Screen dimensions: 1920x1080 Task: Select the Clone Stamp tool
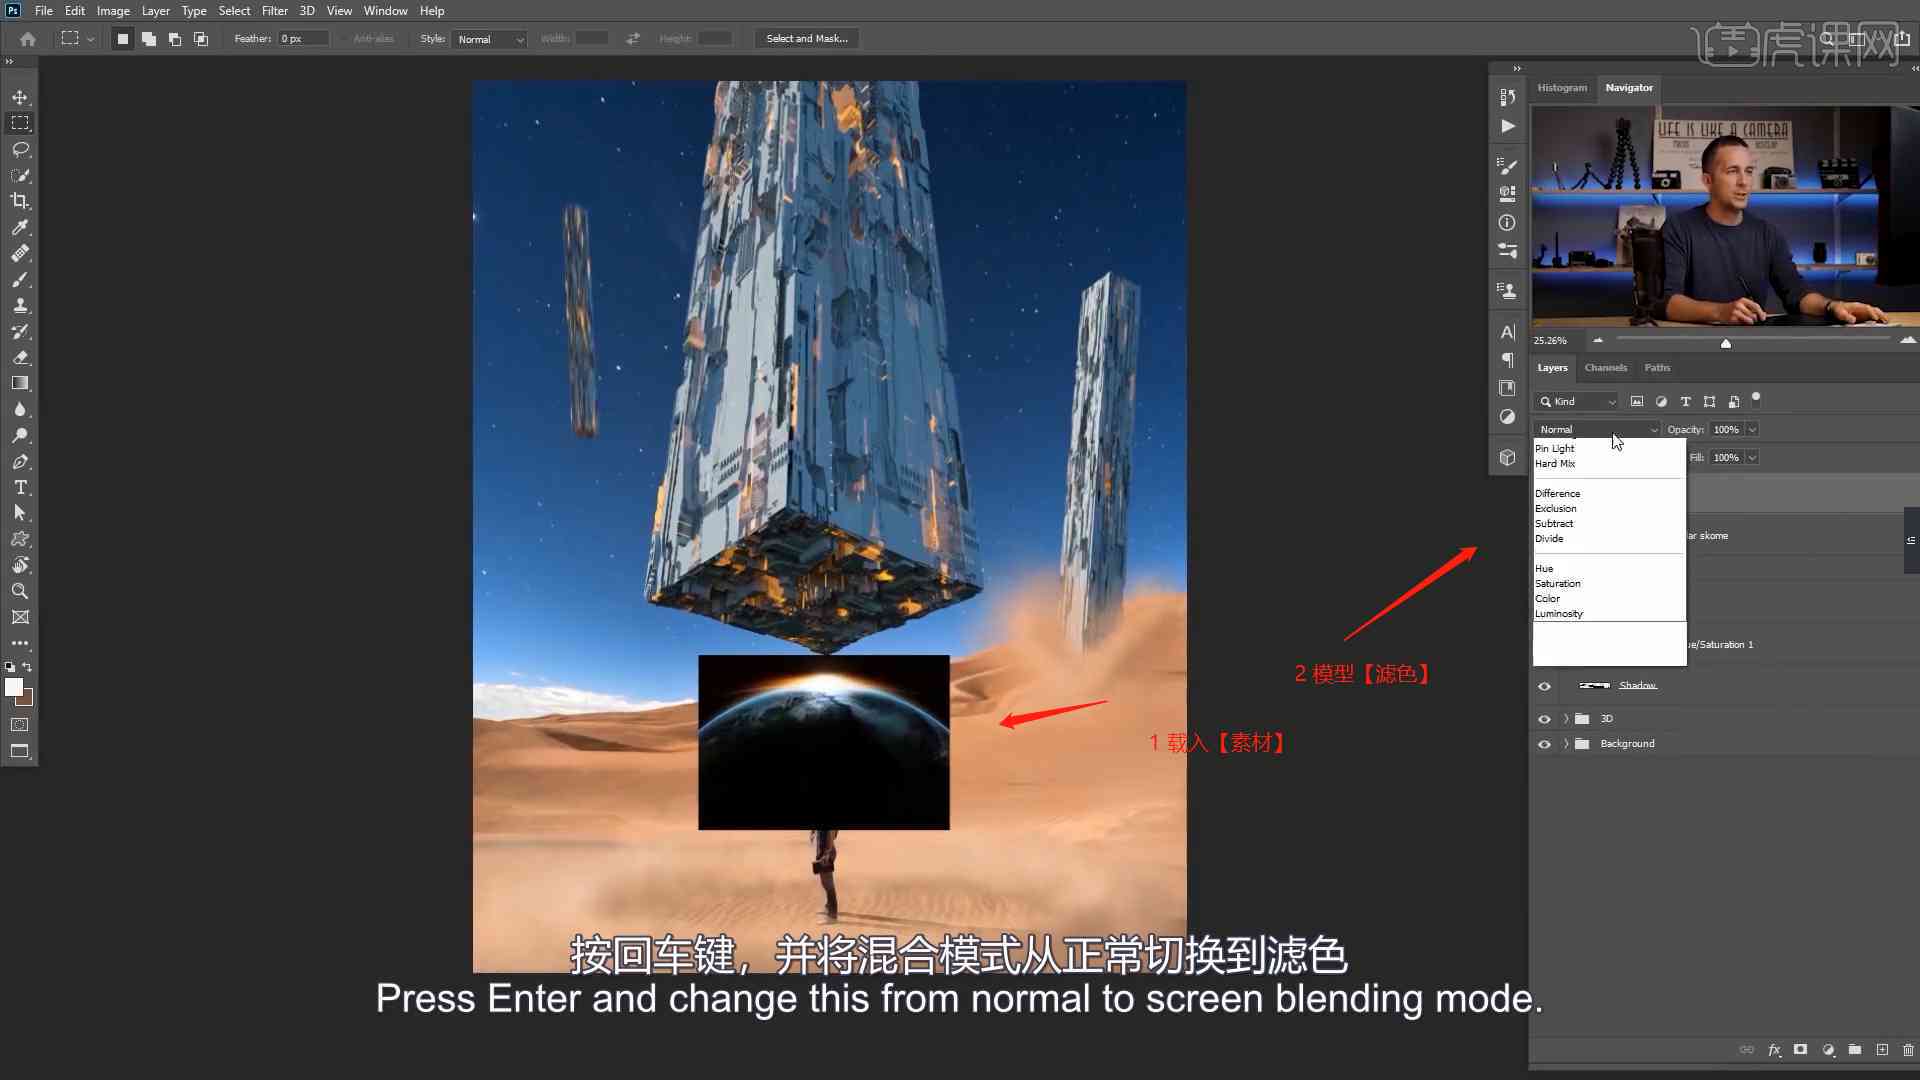[20, 305]
